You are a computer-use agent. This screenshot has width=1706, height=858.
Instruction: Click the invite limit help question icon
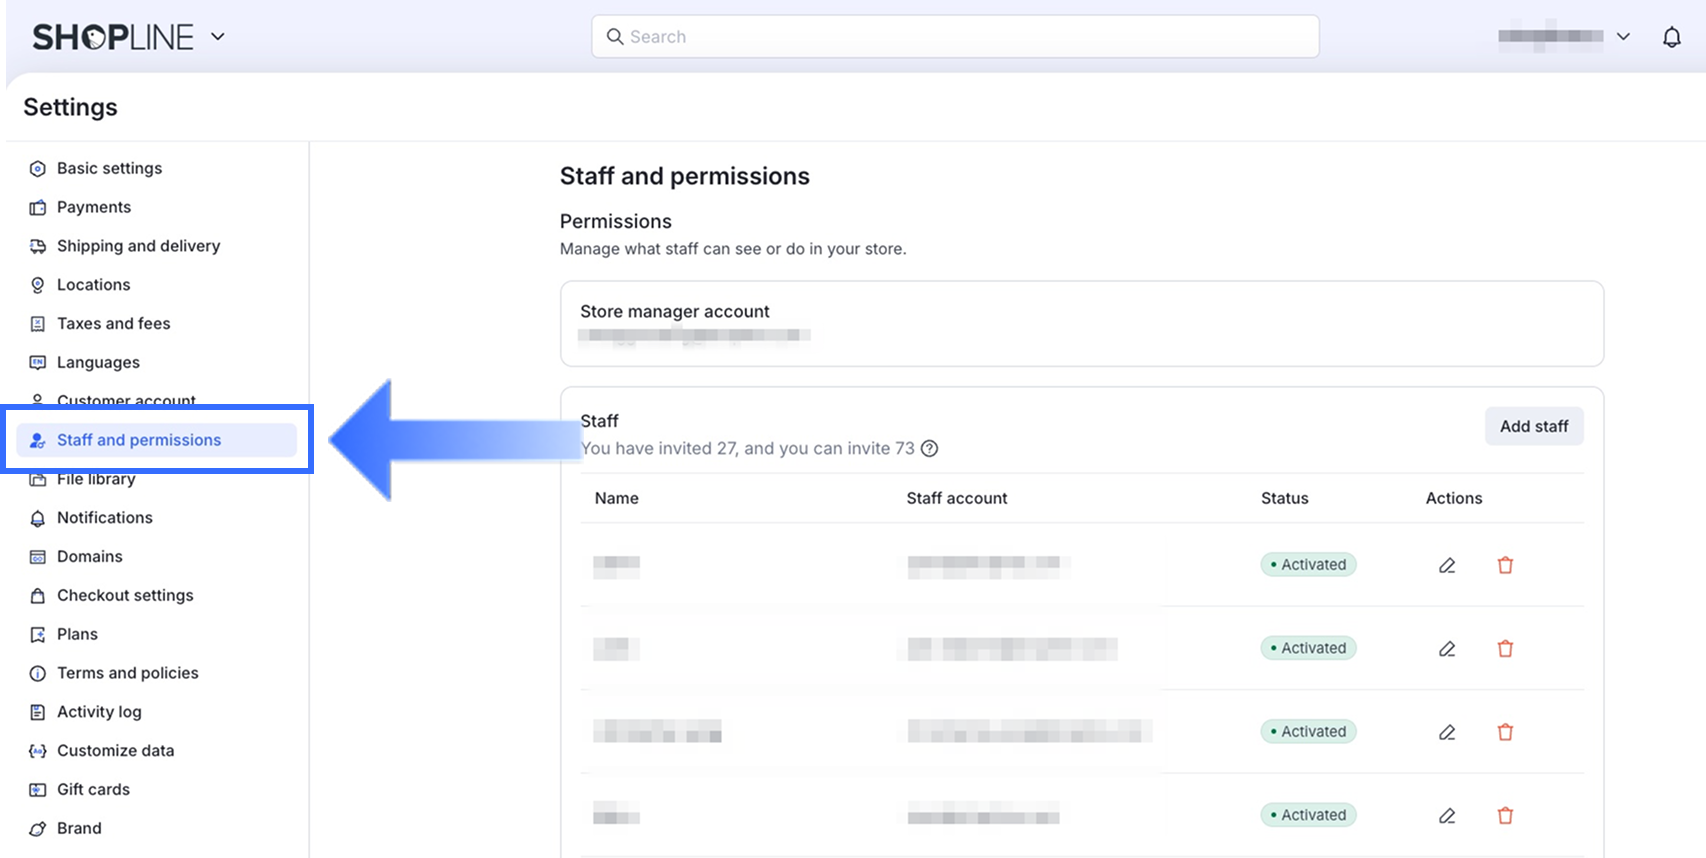click(x=929, y=448)
